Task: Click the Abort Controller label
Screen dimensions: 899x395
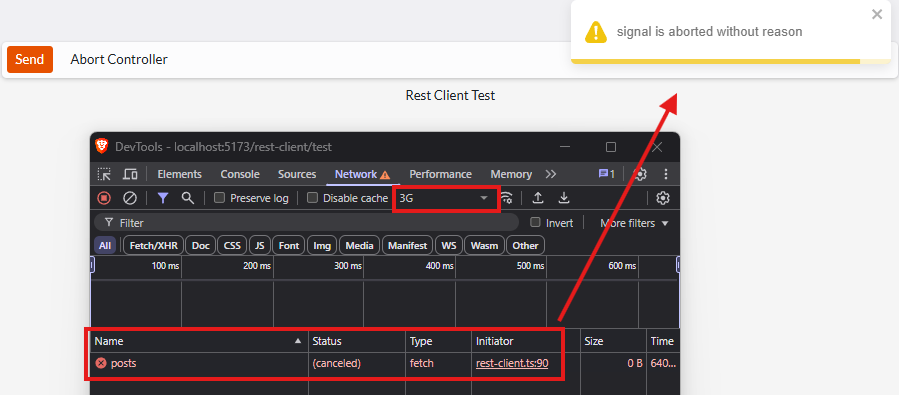Action: [x=119, y=60]
